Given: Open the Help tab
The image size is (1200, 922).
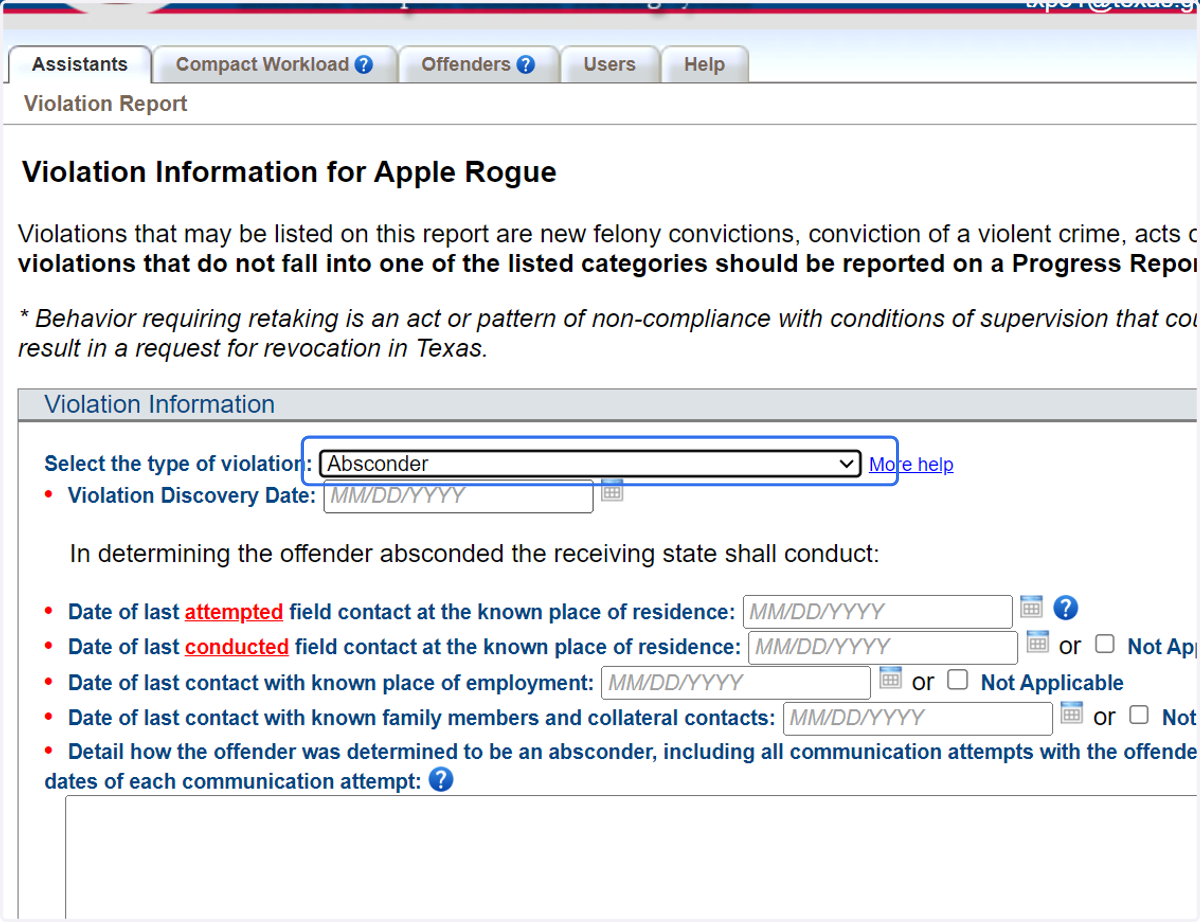Looking at the screenshot, I should click(x=704, y=64).
